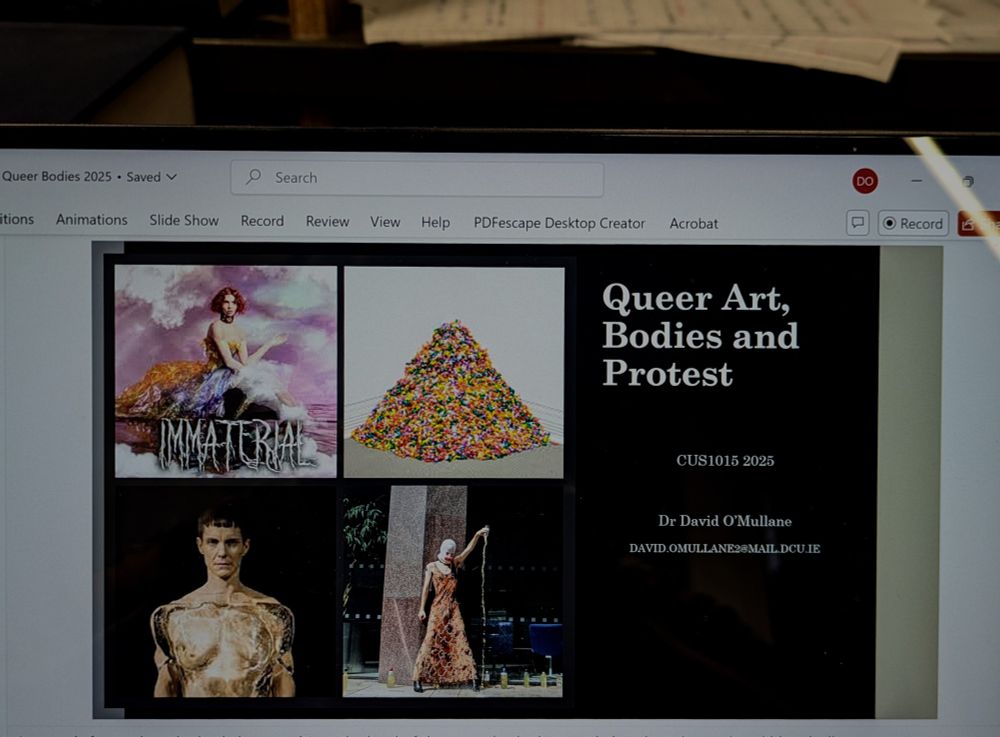Click the Record button with dot icon
Viewport: 1000px width, 737px height.
tap(913, 224)
